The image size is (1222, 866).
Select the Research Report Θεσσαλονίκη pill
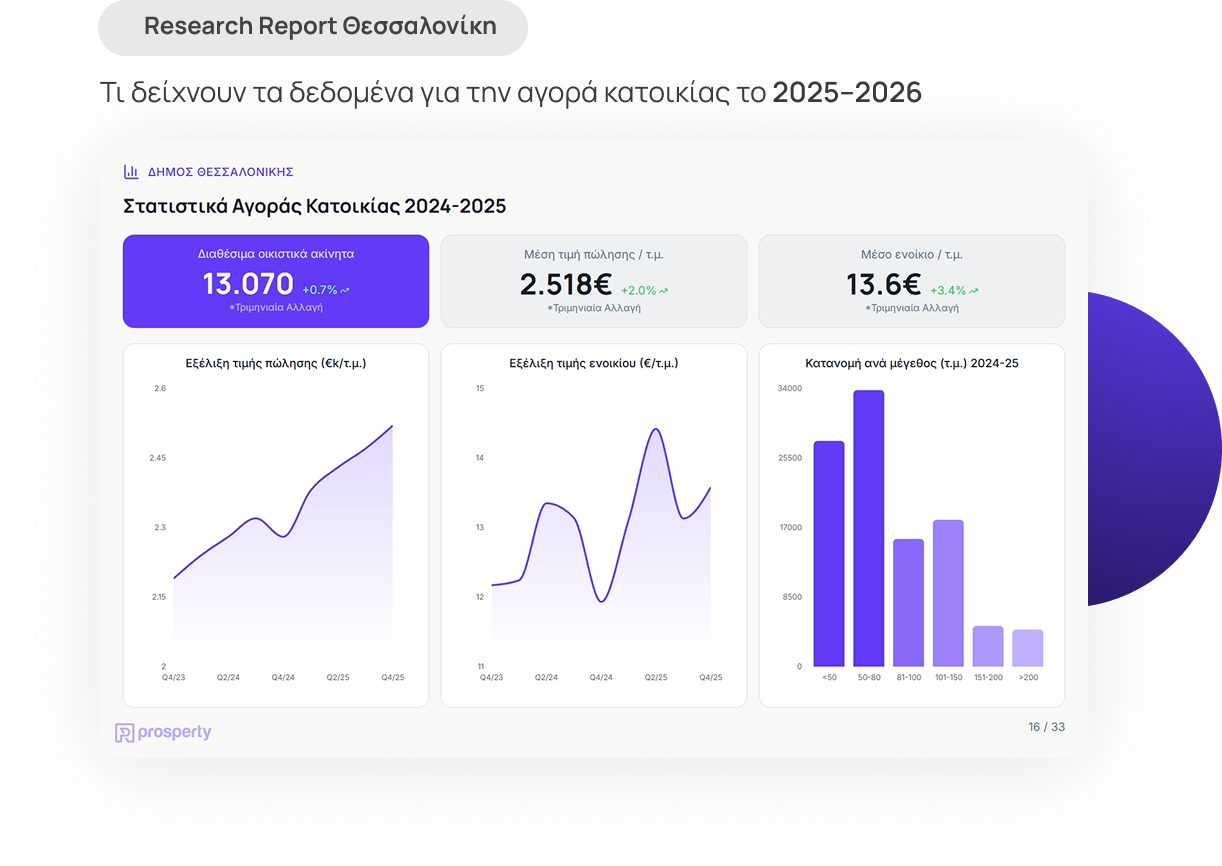click(x=312, y=27)
